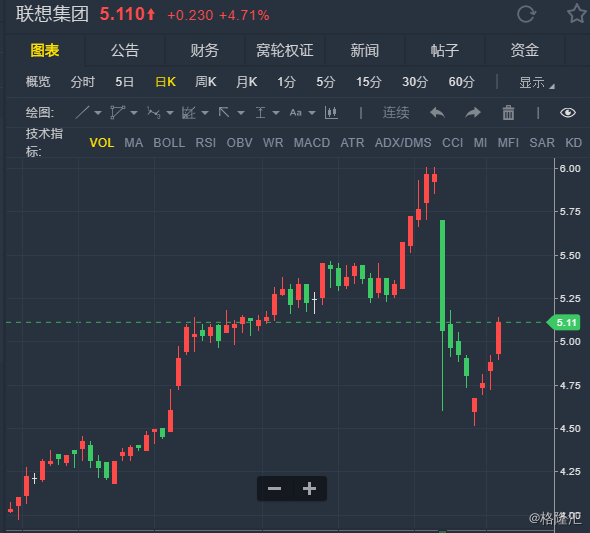The image size is (590, 533).
Task: Toggle the MACD indicator
Action: coord(312,143)
